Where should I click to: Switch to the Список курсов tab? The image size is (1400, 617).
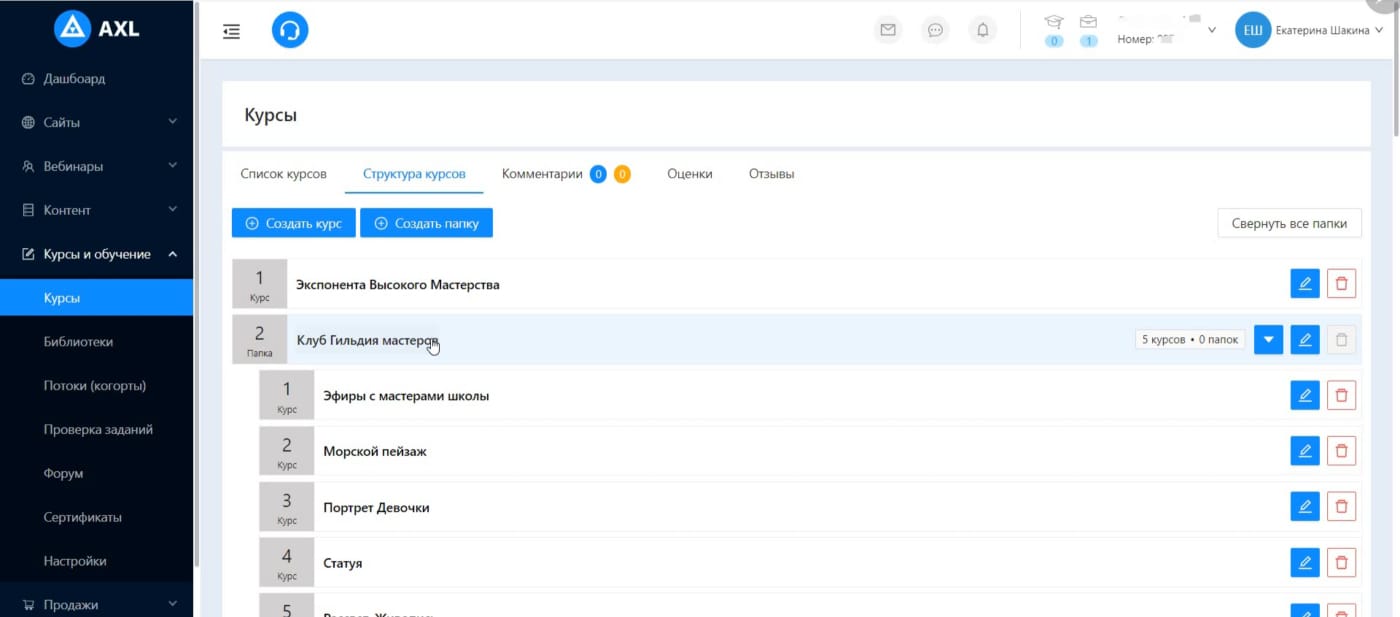point(283,174)
